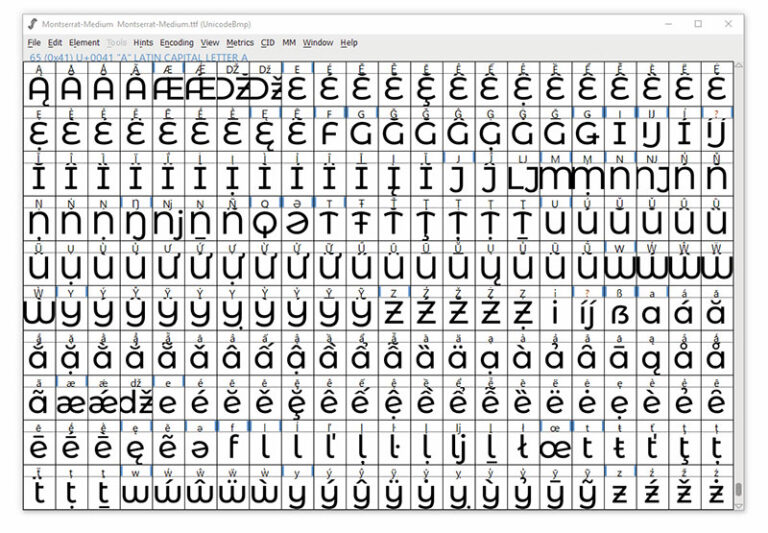Image resolution: width=768 pixels, height=533 pixels.
Task: Select the lowercase æ acute glyph cell
Action: coord(104,398)
